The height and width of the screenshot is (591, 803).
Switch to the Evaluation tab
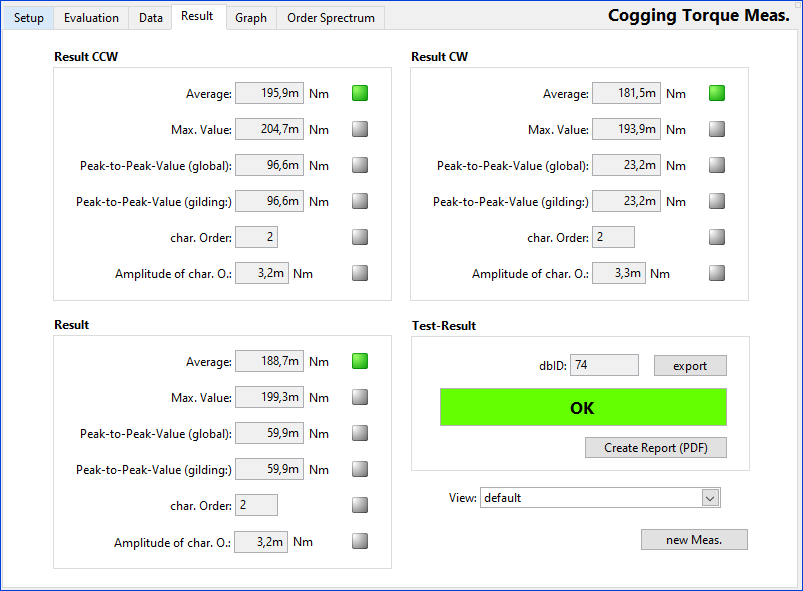[x=91, y=18]
